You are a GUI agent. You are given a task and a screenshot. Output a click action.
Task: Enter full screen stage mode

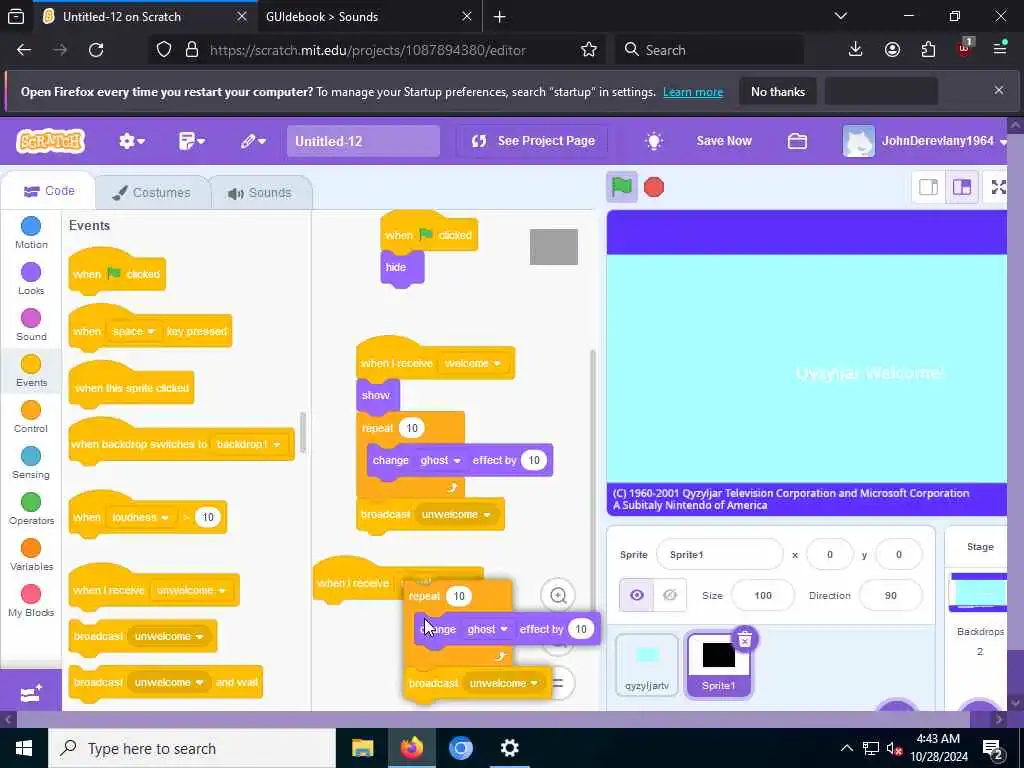998,187
